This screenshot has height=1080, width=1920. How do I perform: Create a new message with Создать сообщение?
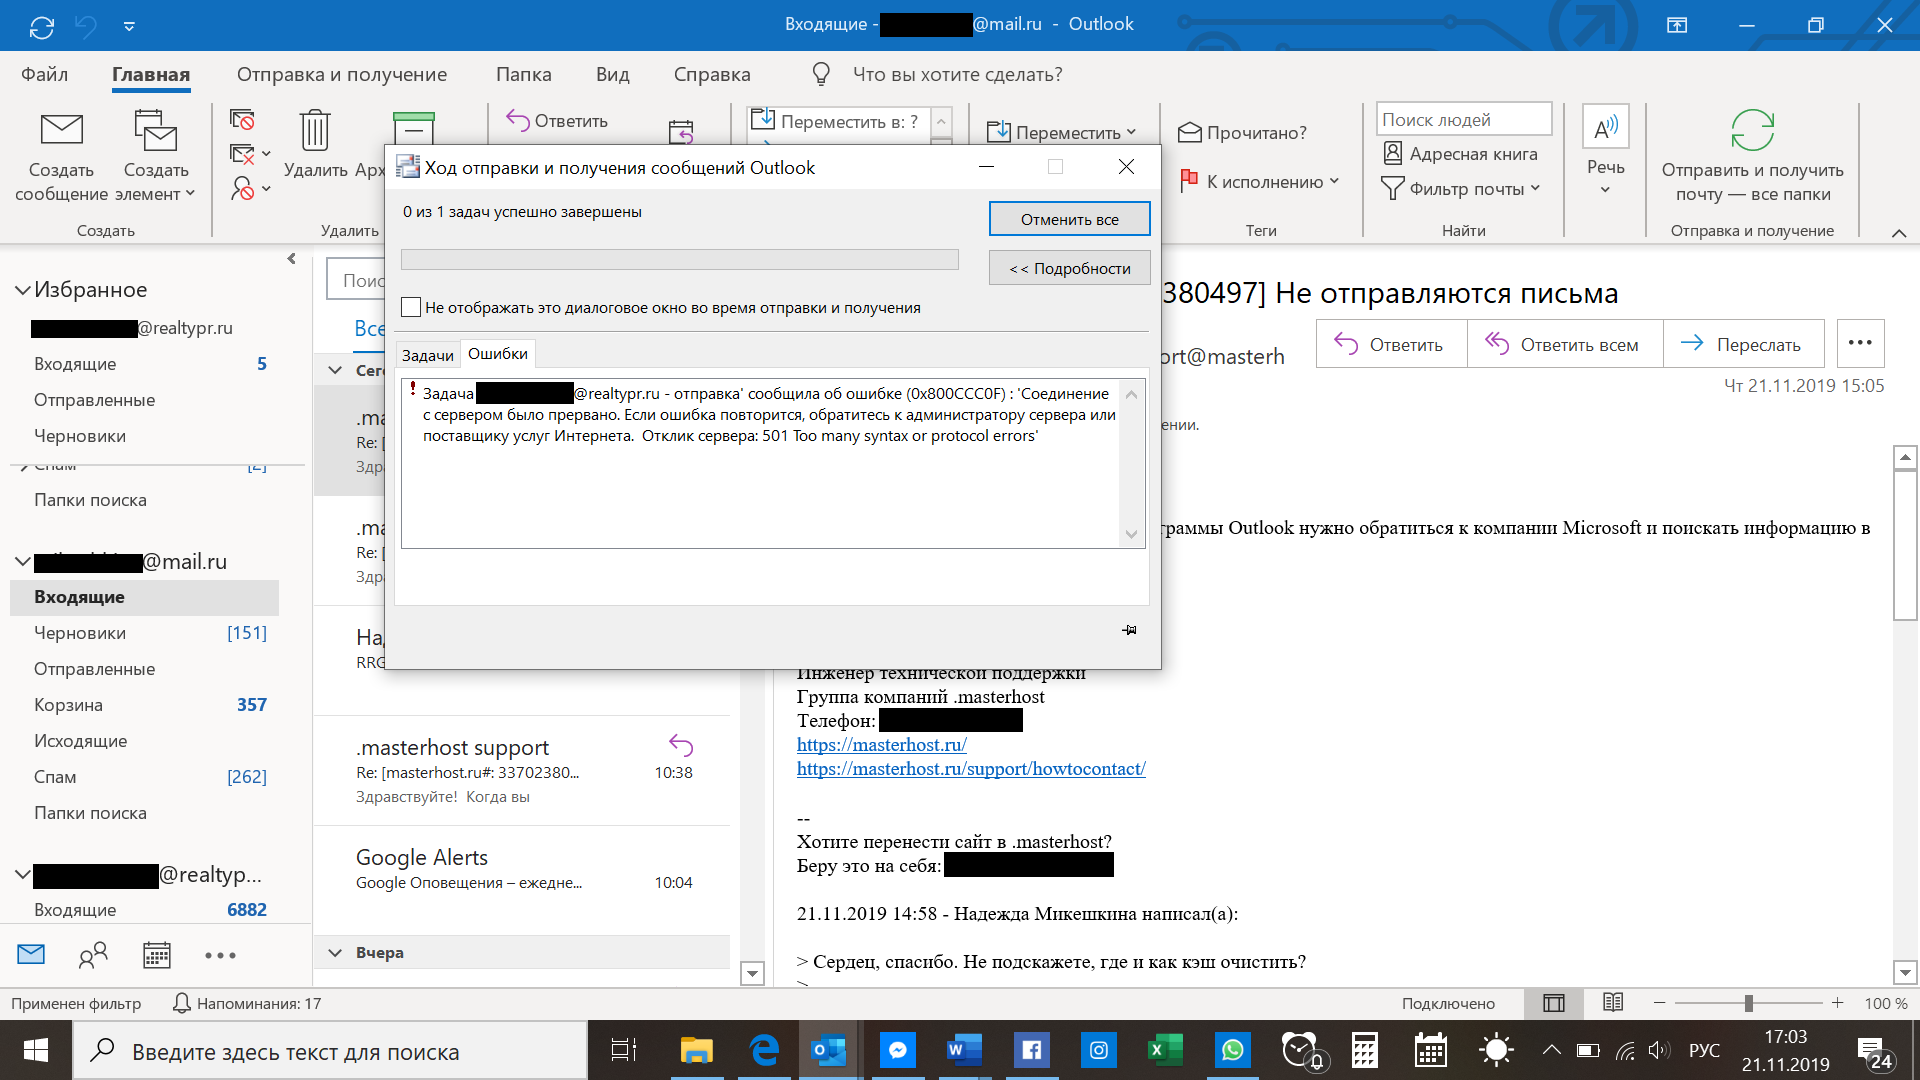pyautogui.click(x=61, y=157)
